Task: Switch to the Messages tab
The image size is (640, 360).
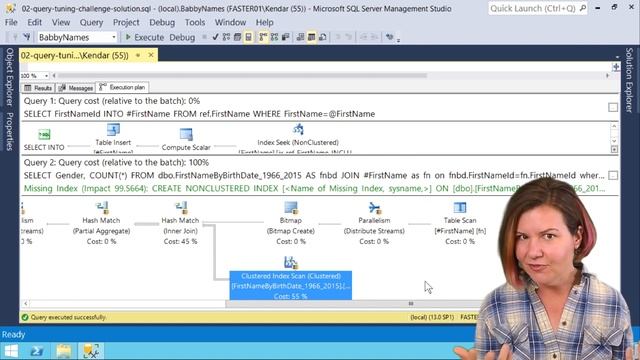Action: [x=76, y=88]
